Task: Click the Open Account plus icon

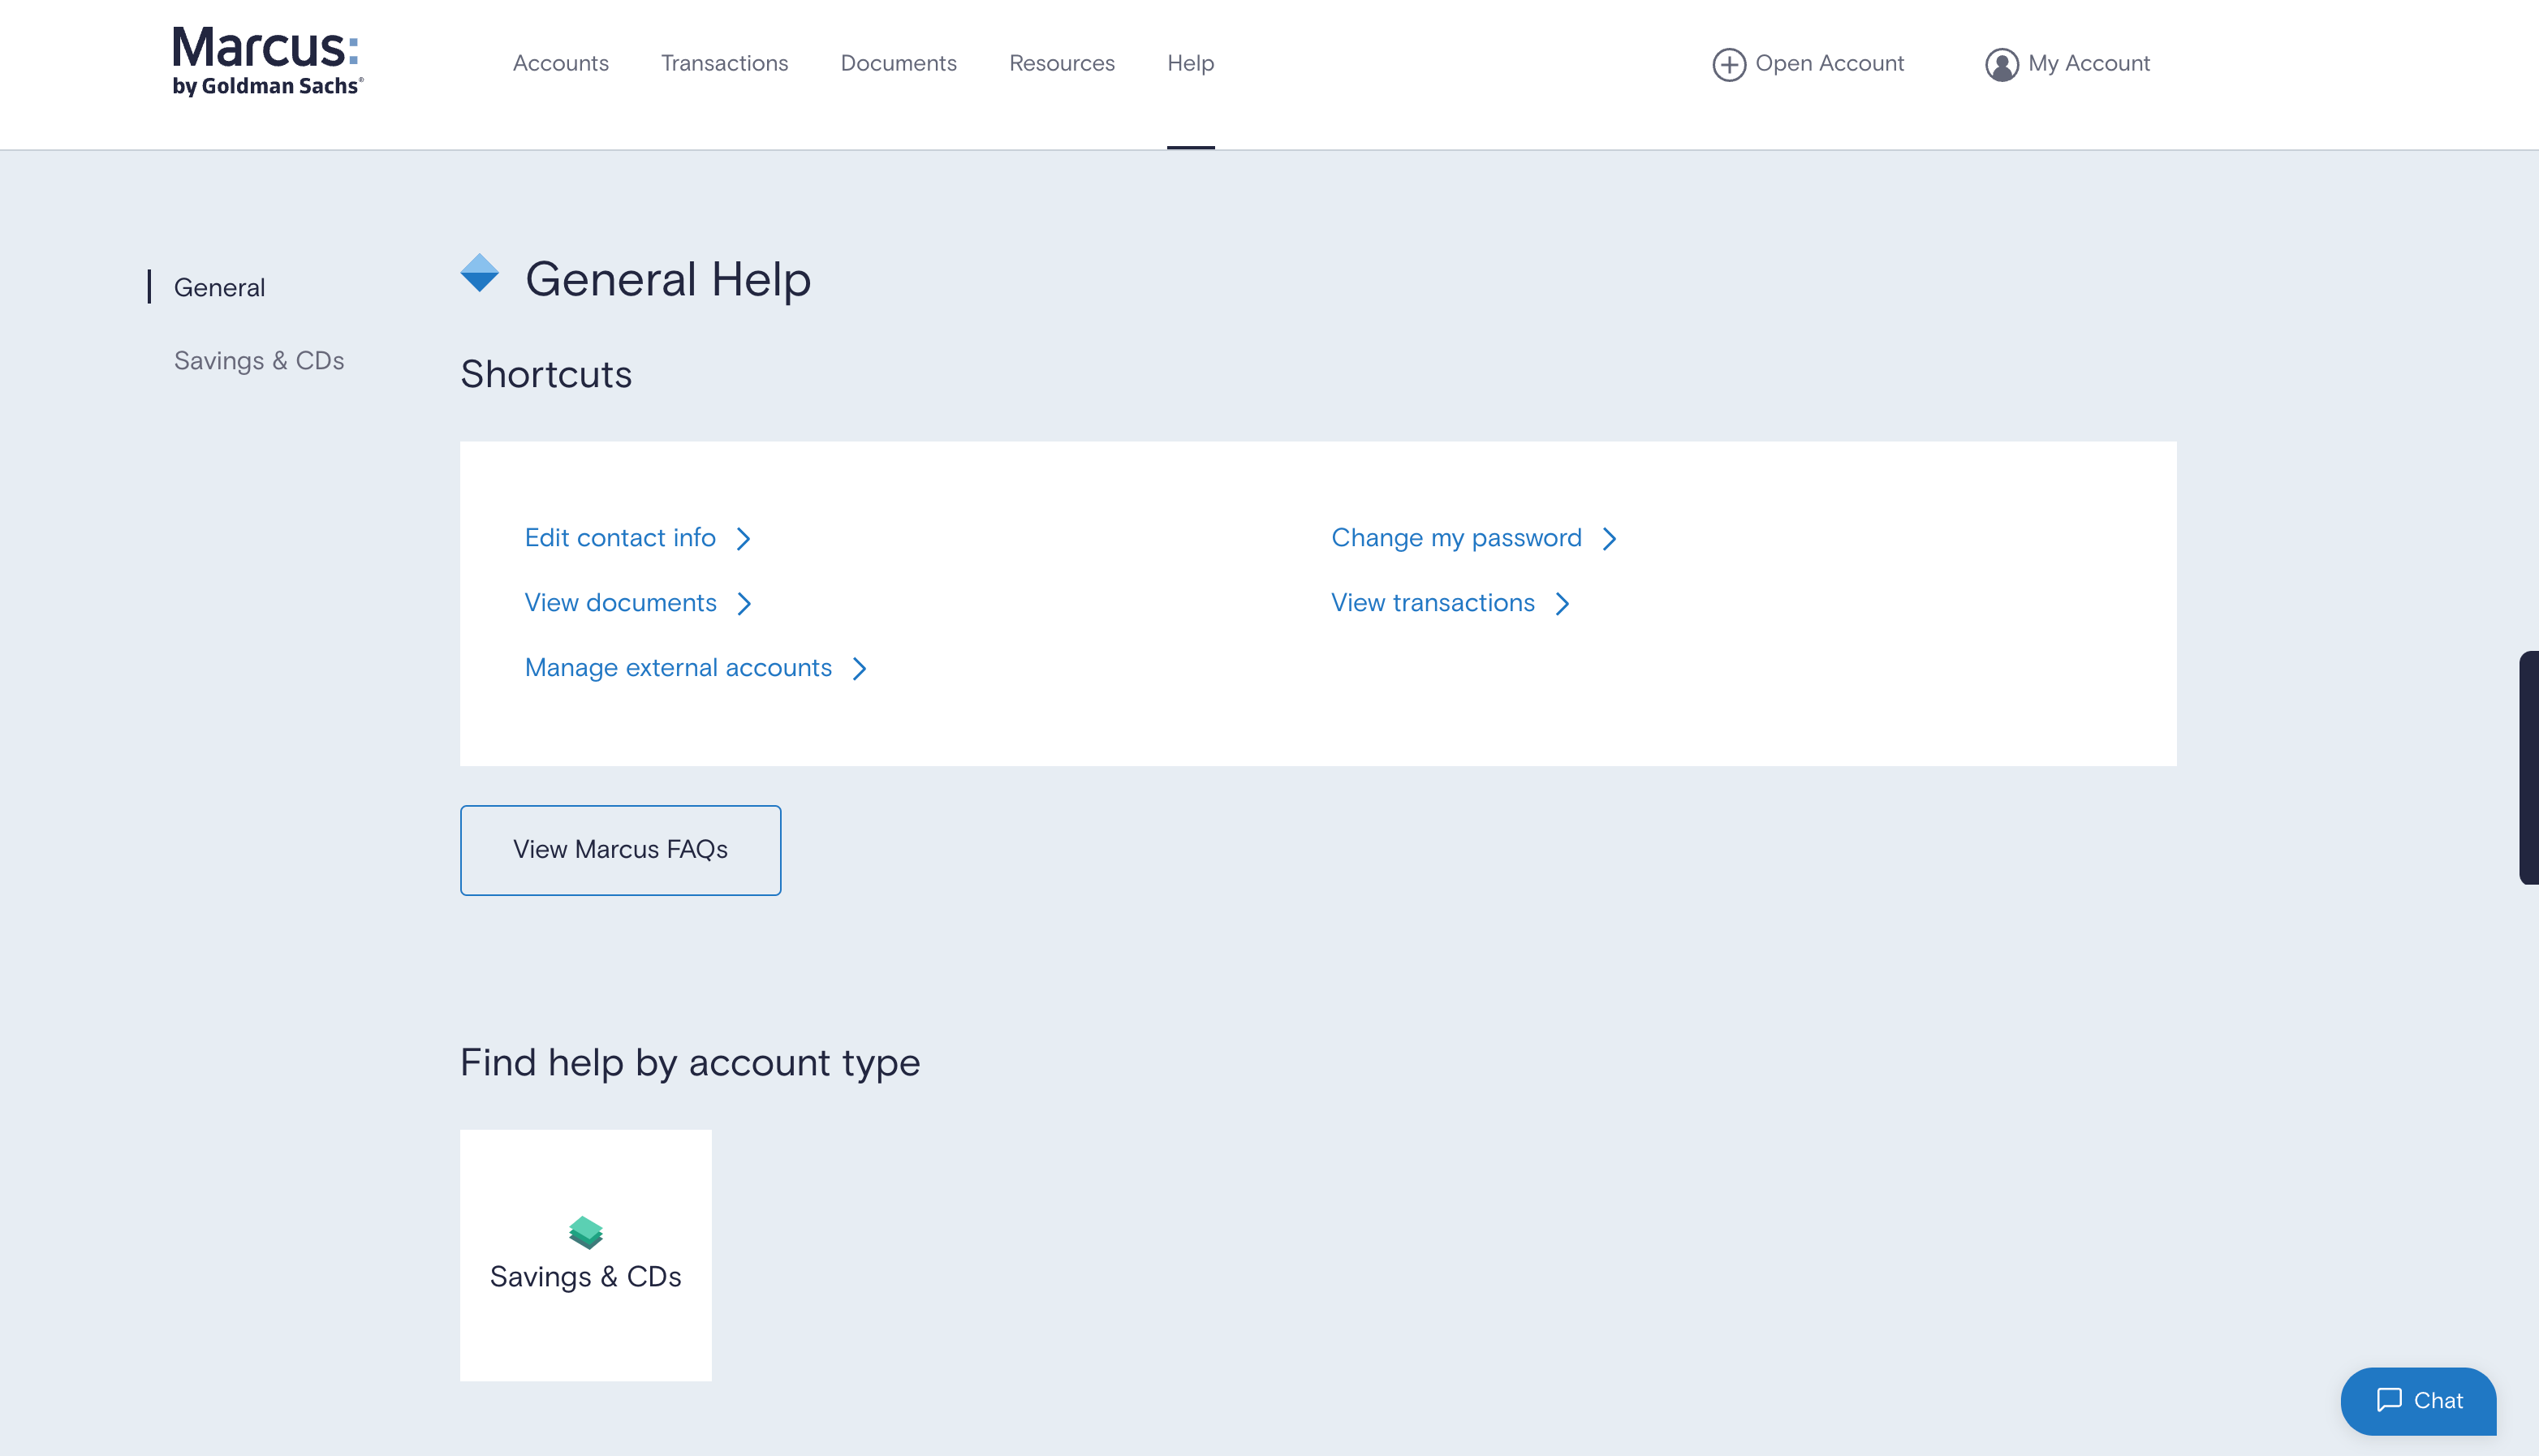Action: click(x=1728, y=64)
